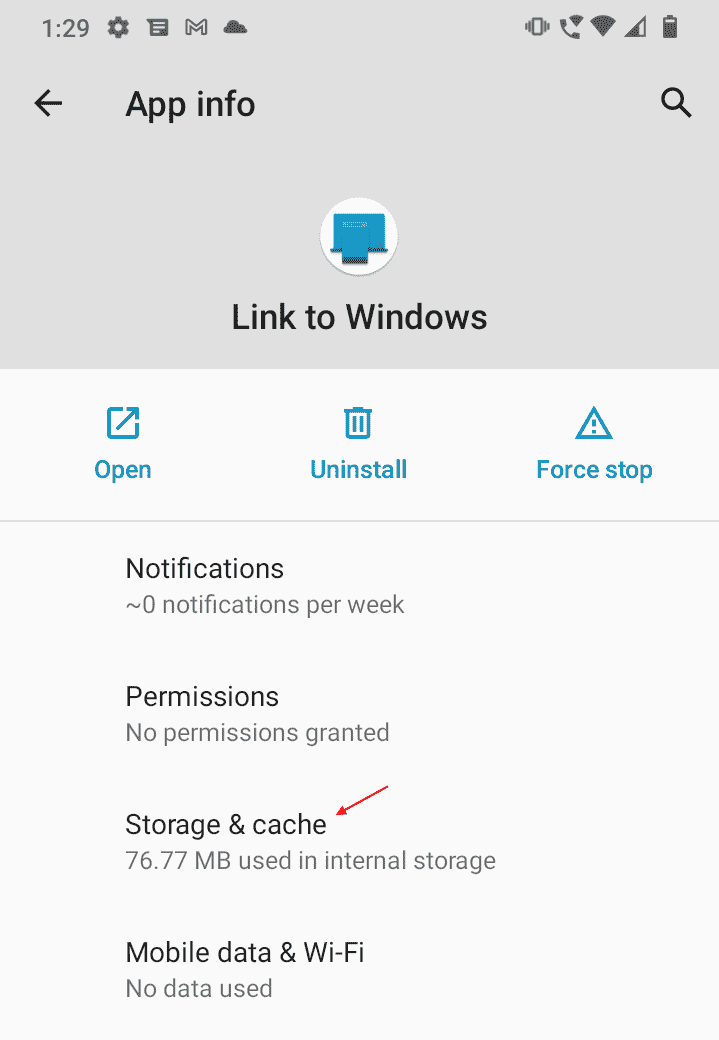Tap the Wi-Fi calling status icon
719x1040 pixels.
[570, 27]
